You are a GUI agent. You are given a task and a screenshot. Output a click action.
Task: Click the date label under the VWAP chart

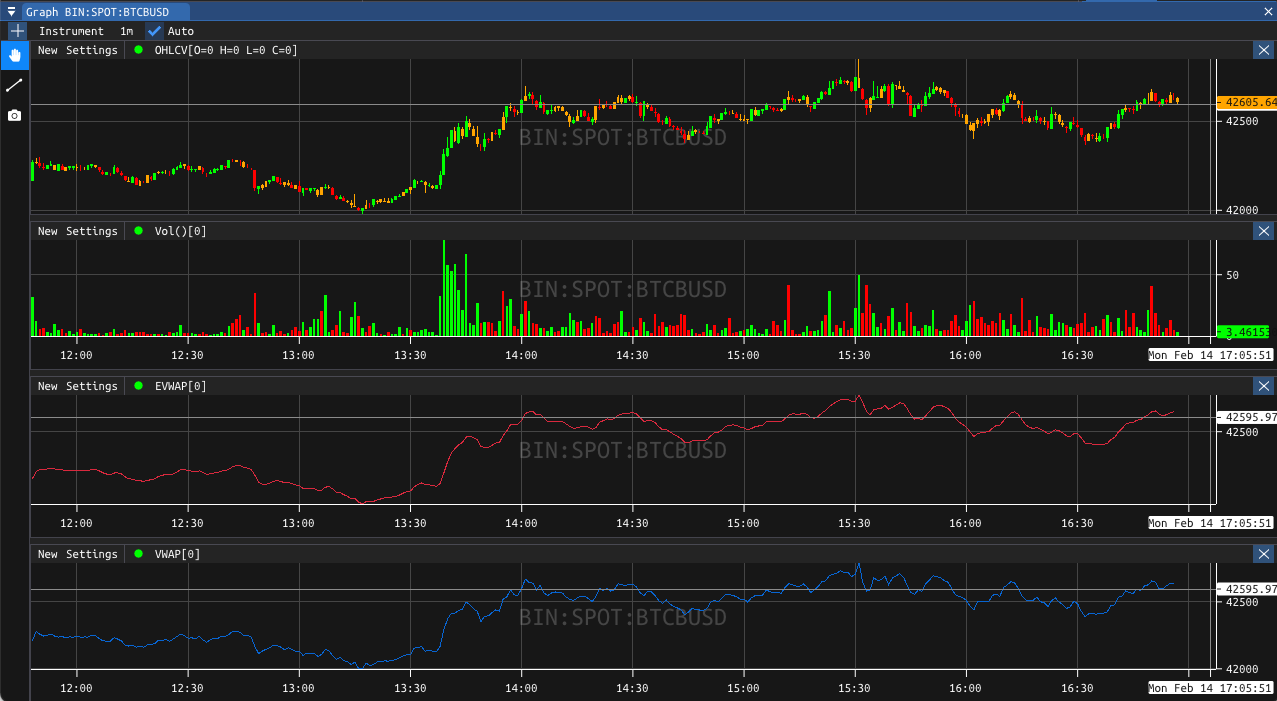point(1210,688)
